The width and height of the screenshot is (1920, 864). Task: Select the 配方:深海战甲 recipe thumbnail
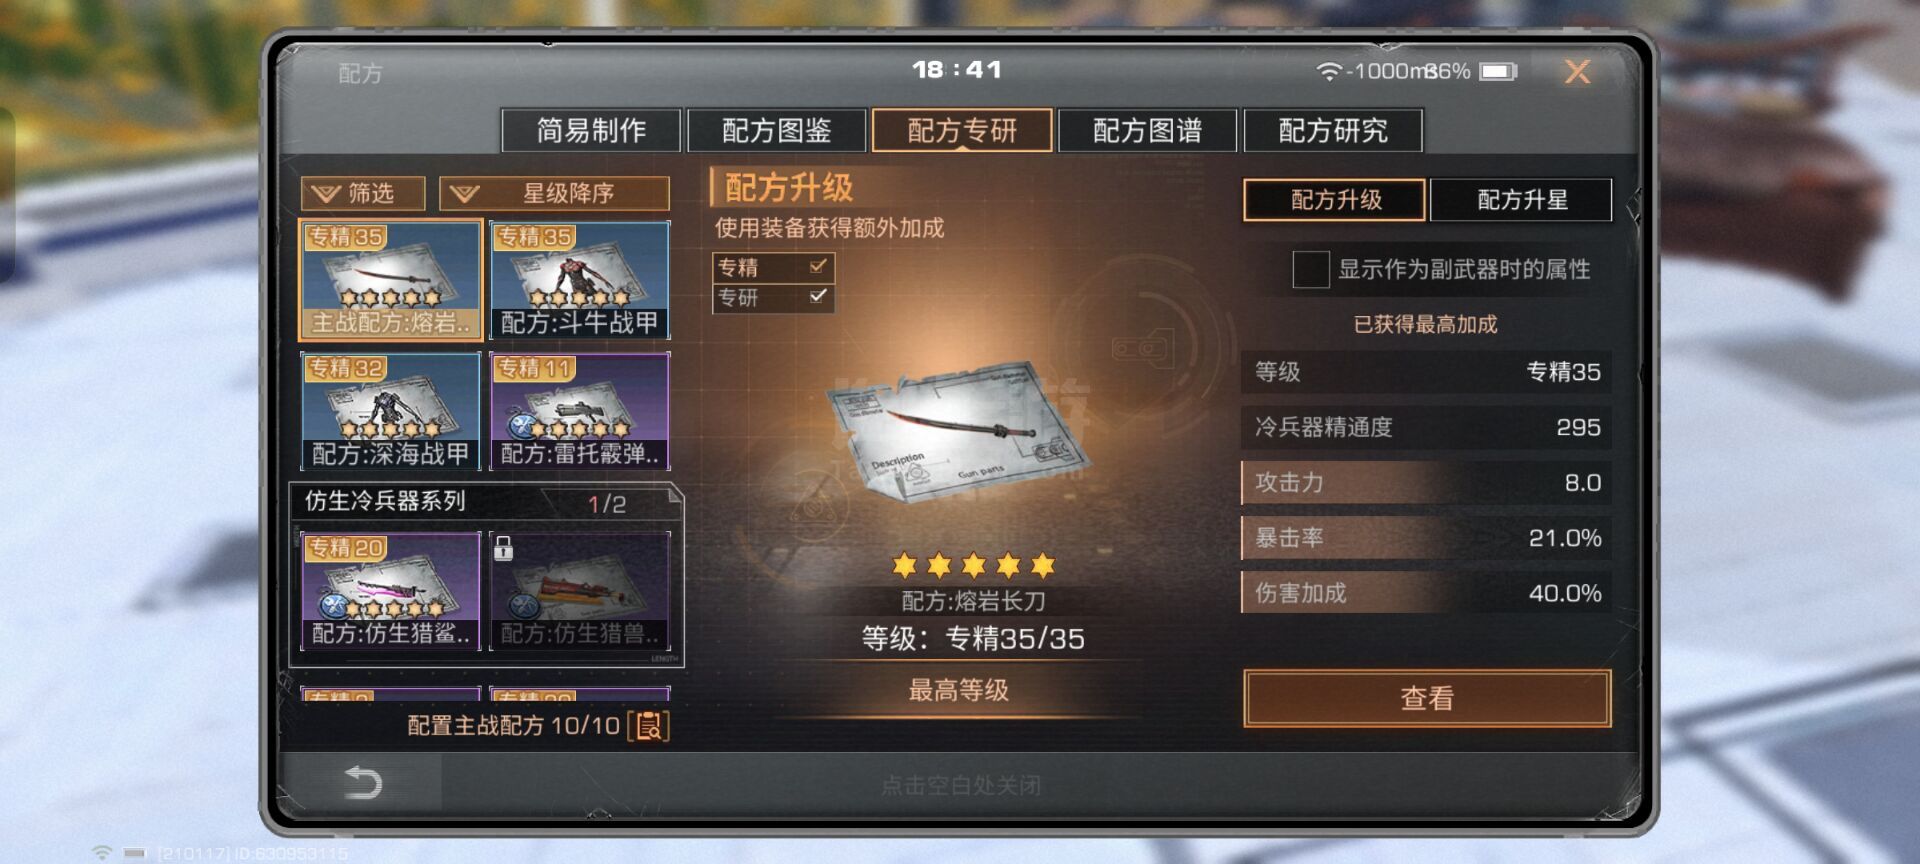coord(390,411)
